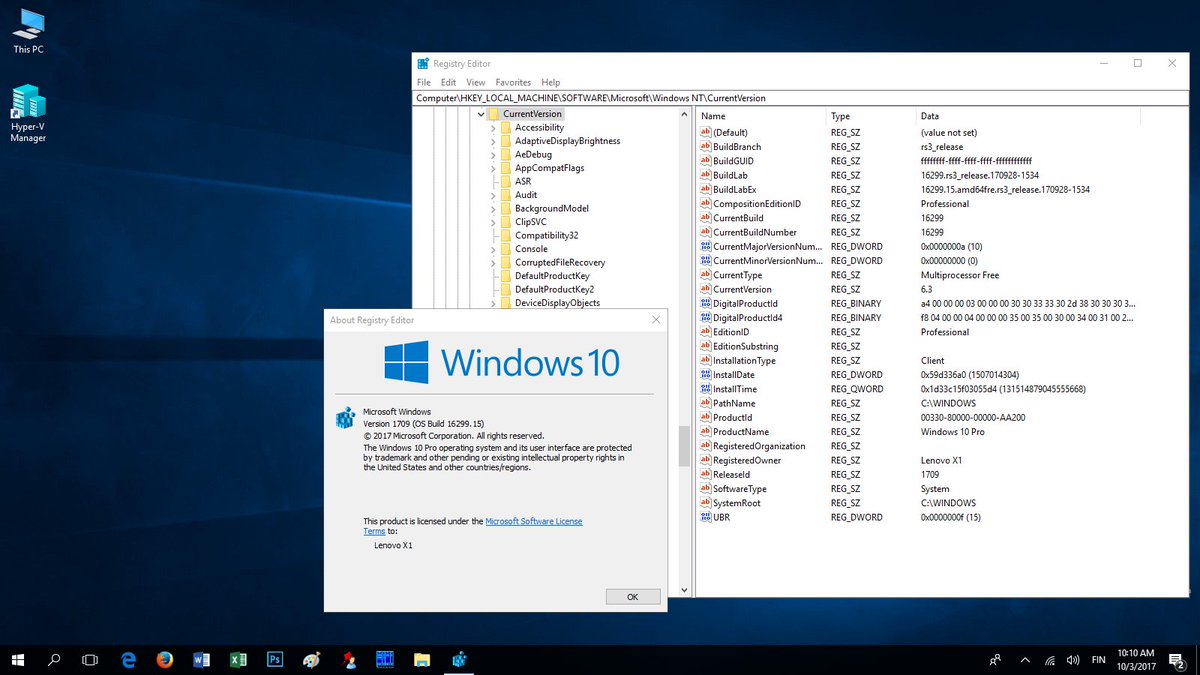Sort by the Type column header

871,116
